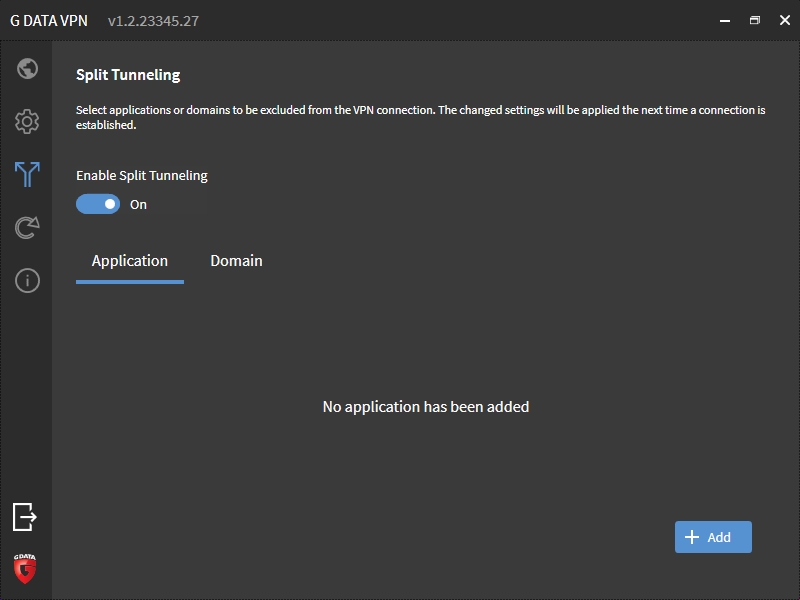This screenshot has height=600, width=800.
Task: Click the Add button
Action: click(713, 537)
